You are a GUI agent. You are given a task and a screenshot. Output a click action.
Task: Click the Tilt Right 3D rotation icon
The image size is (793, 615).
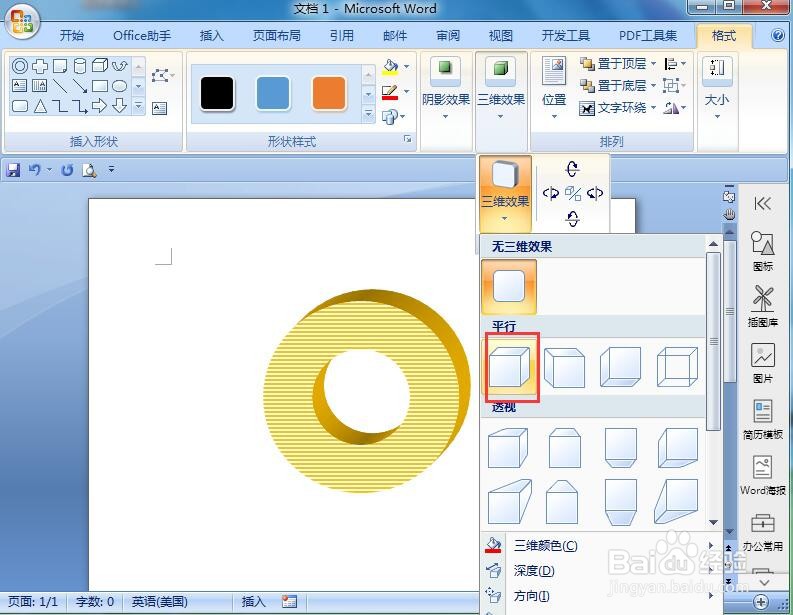click(x=595, y=193)
